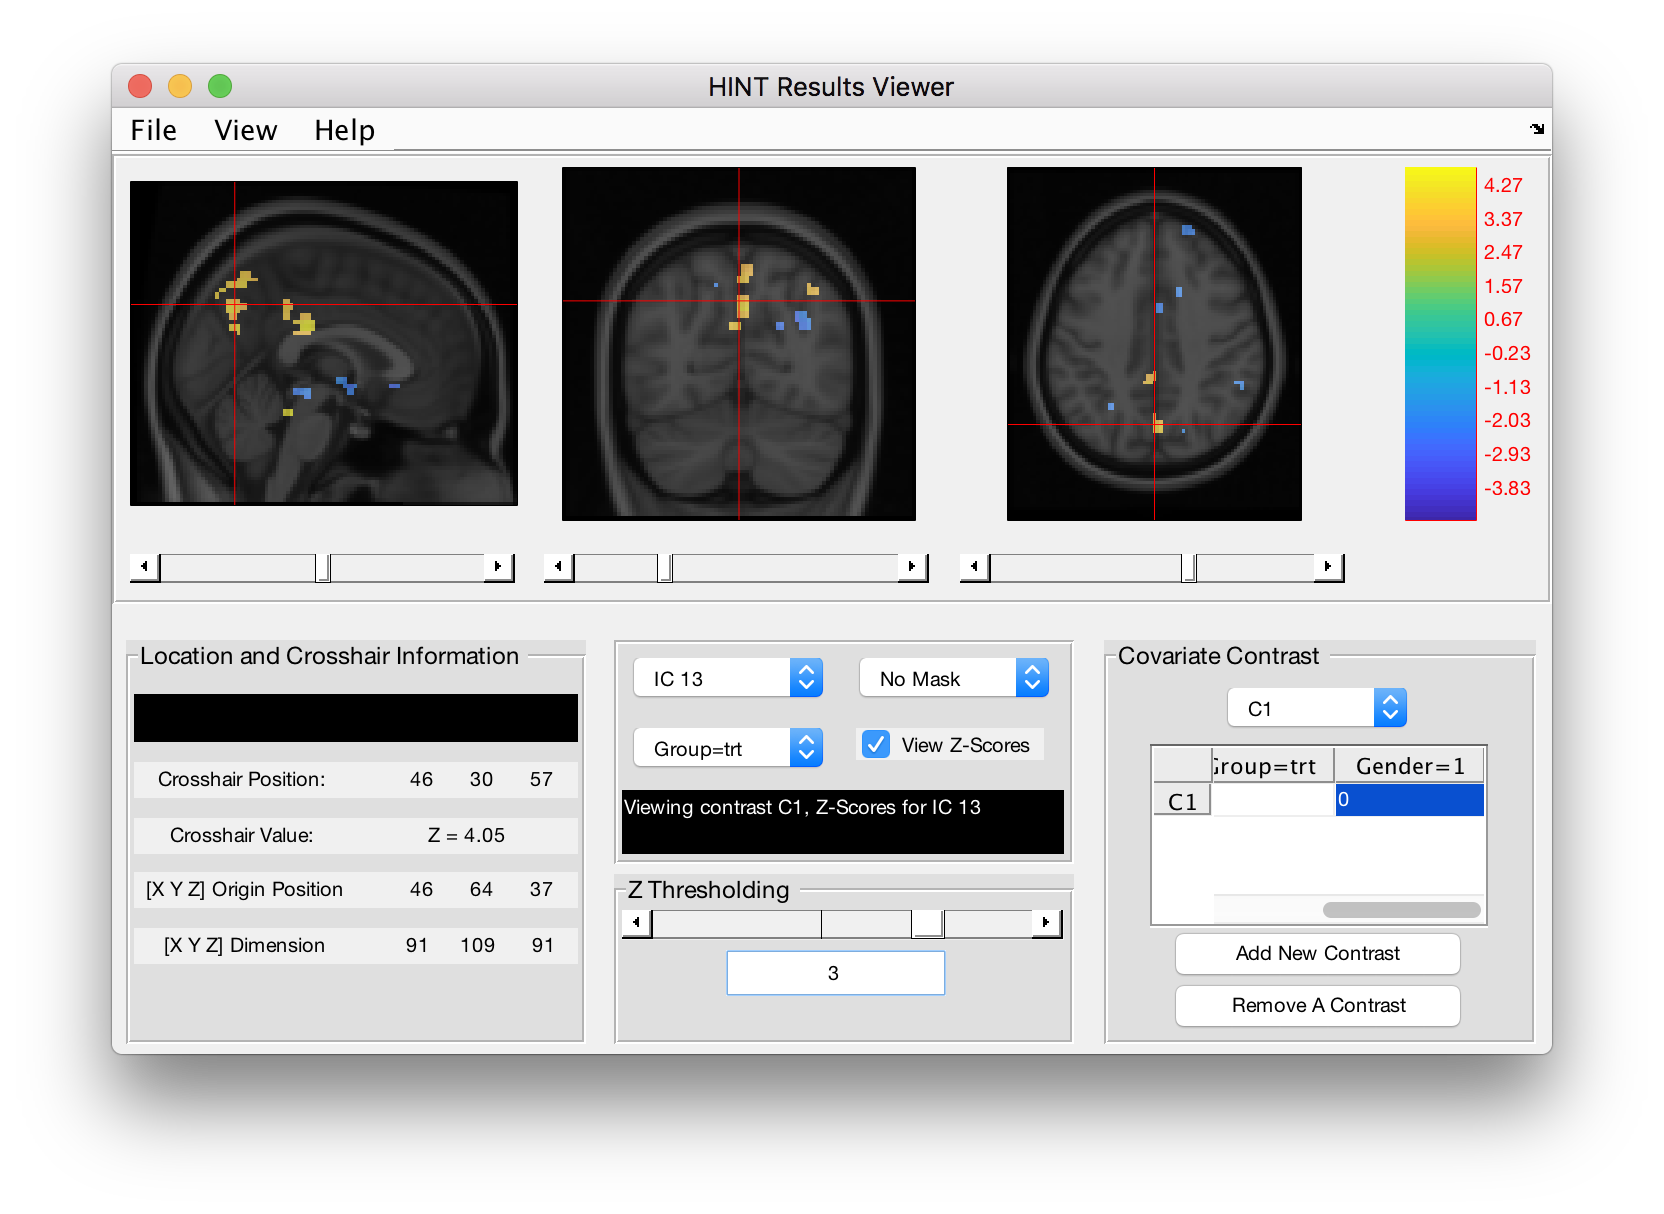The width and height of the screenshot is (1664, 1214).
Task: Open the C1 contrast dropdown
Action: click(1316, 709)
